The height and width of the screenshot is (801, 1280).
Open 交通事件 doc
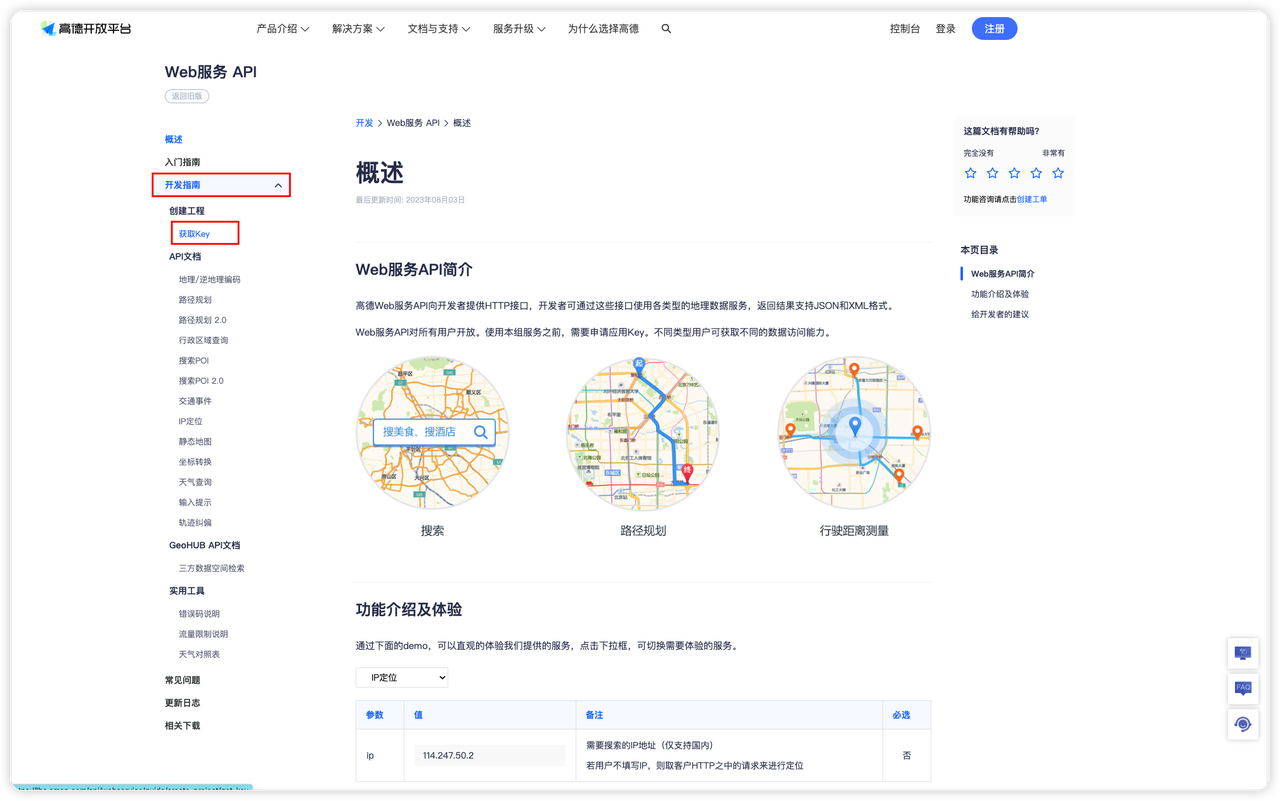[195, 401]
